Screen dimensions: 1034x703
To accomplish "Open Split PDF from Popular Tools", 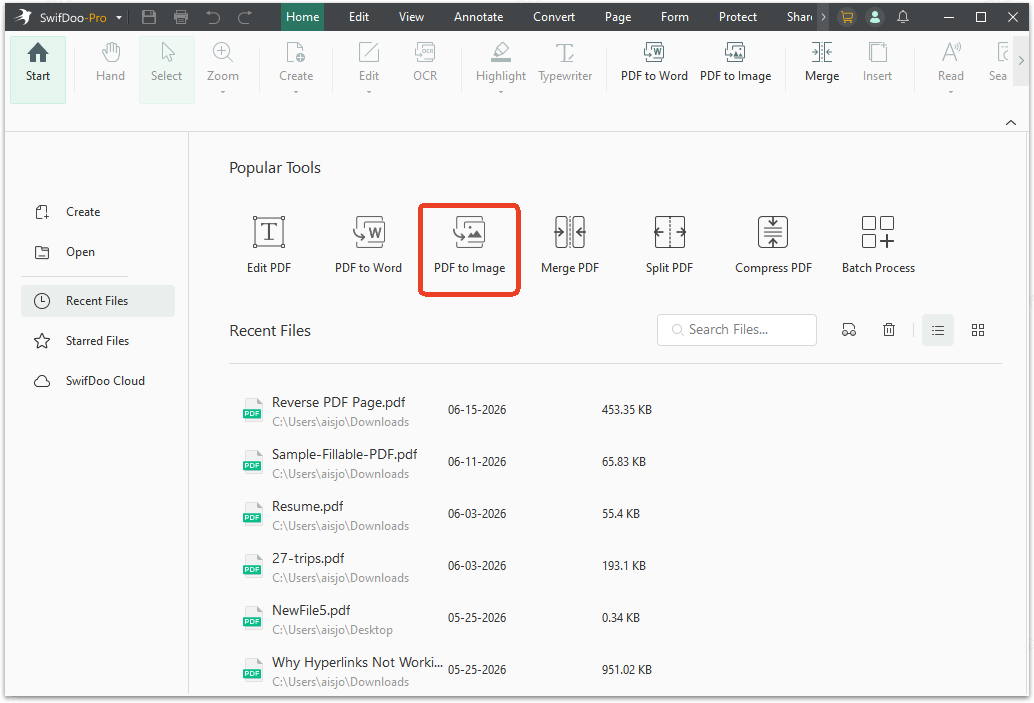I will pos(669,245).
